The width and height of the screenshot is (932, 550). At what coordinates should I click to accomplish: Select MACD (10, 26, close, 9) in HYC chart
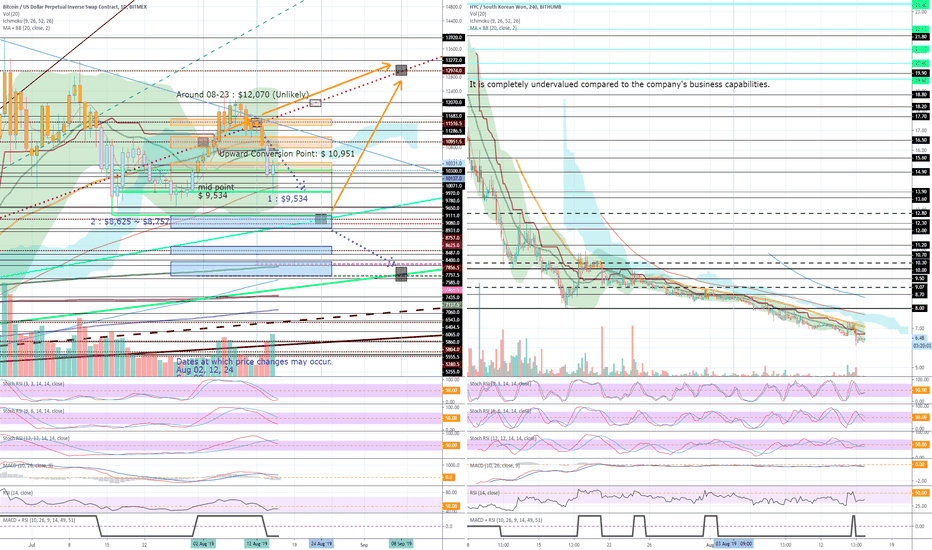(x=495, y=465)
